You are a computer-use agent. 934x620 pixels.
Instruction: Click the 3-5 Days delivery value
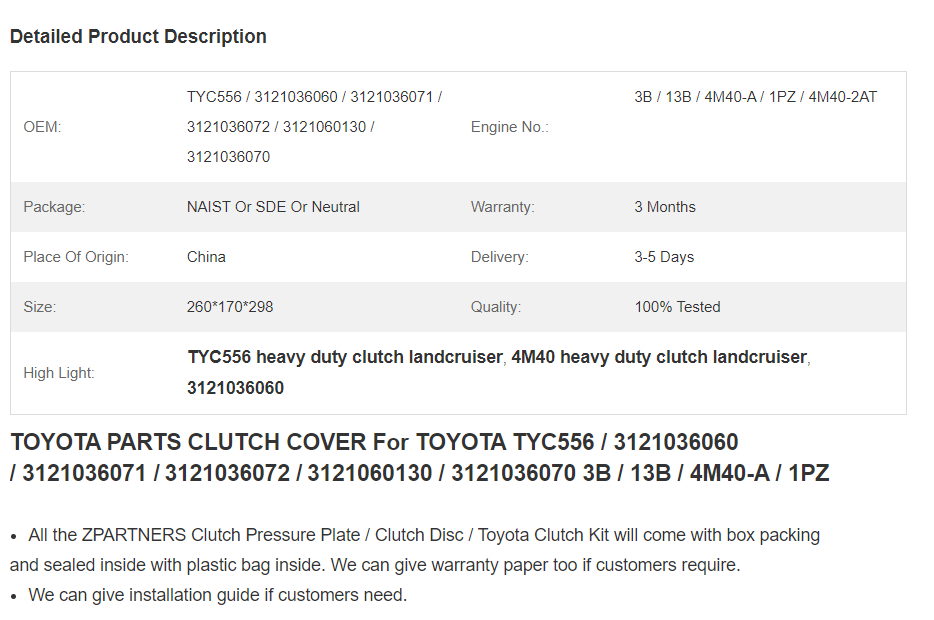coord(664,257)
